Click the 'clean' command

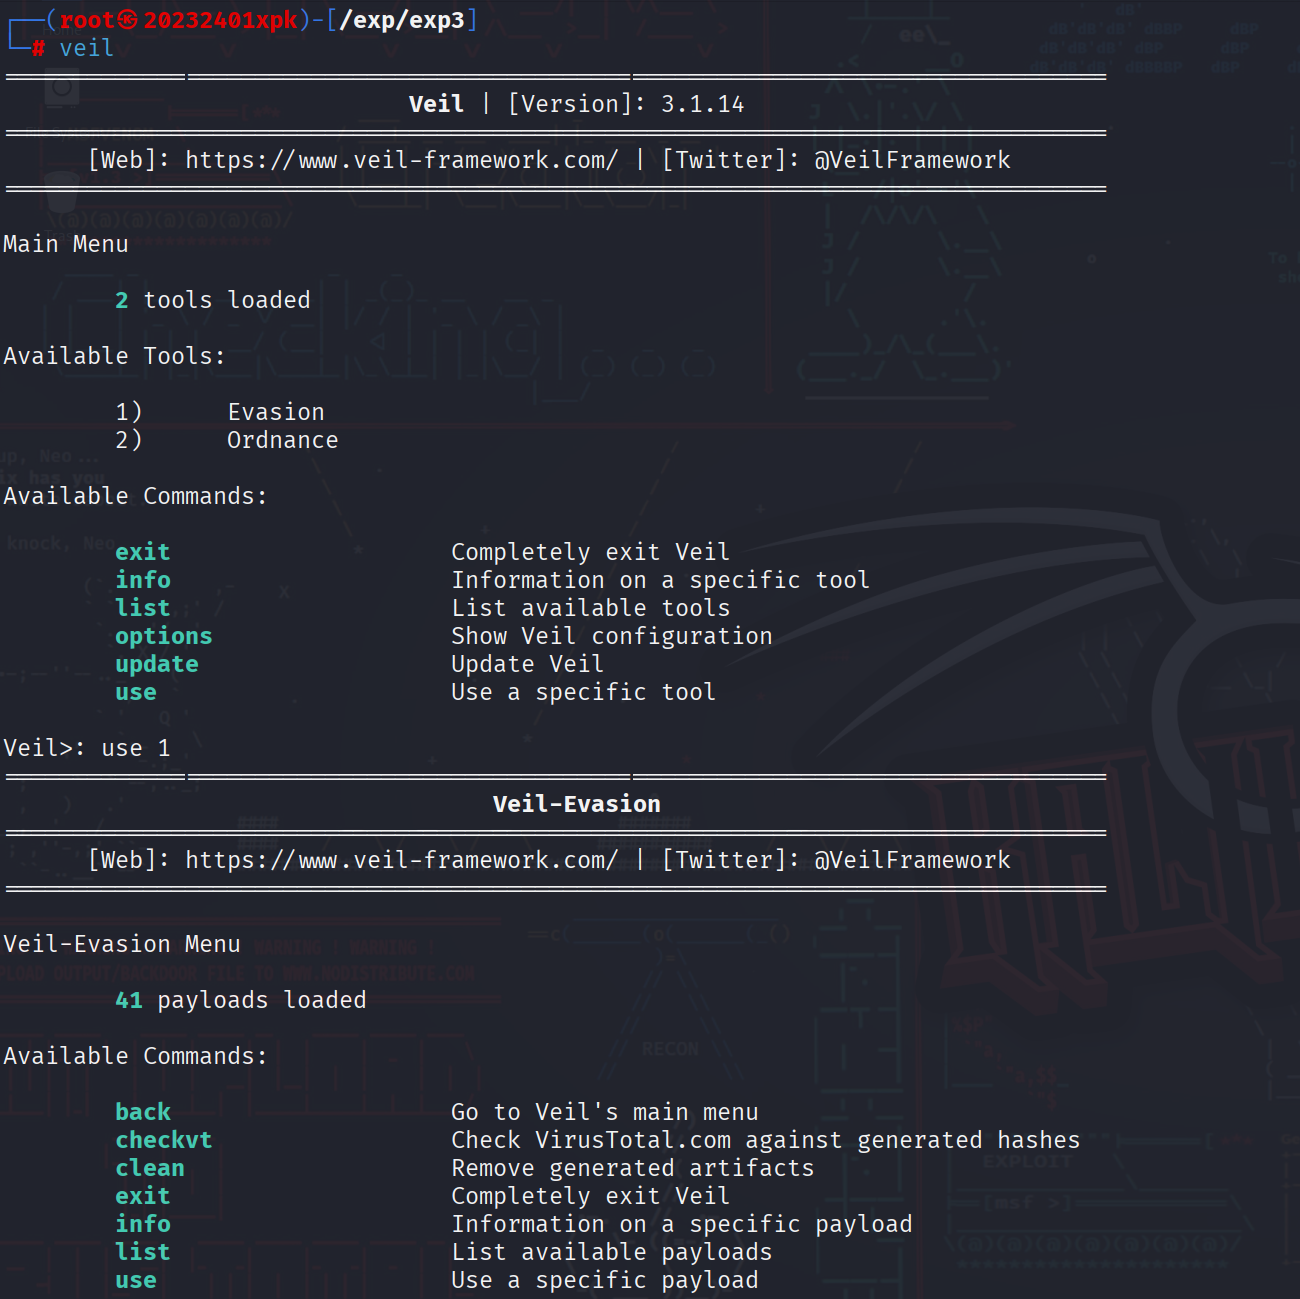pyautogui.click(x=150, y=1168)
